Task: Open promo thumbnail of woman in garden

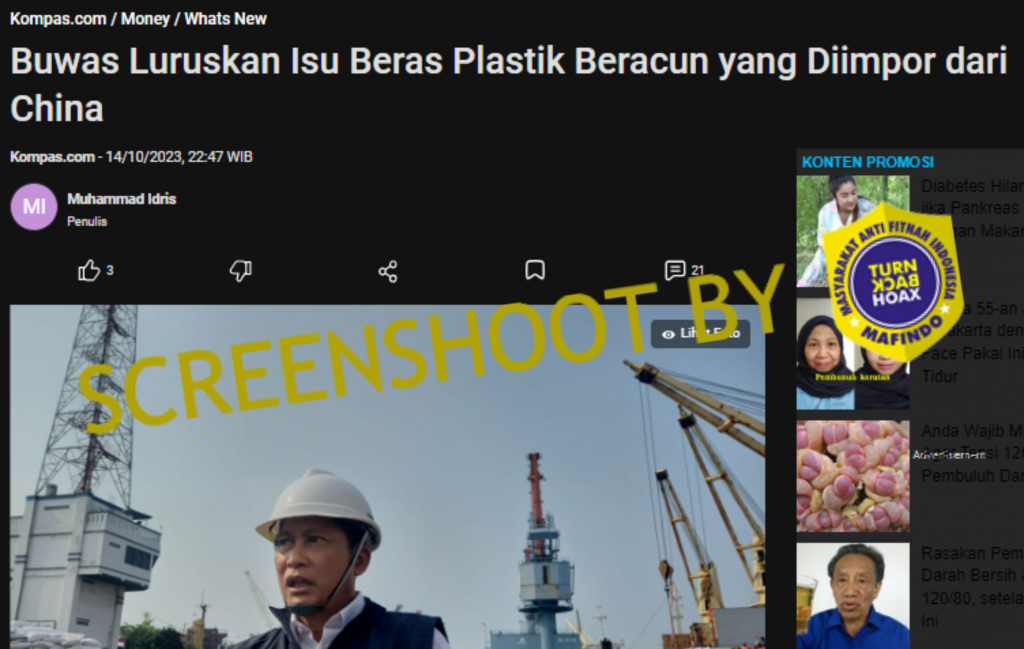Action: [853, 231]
